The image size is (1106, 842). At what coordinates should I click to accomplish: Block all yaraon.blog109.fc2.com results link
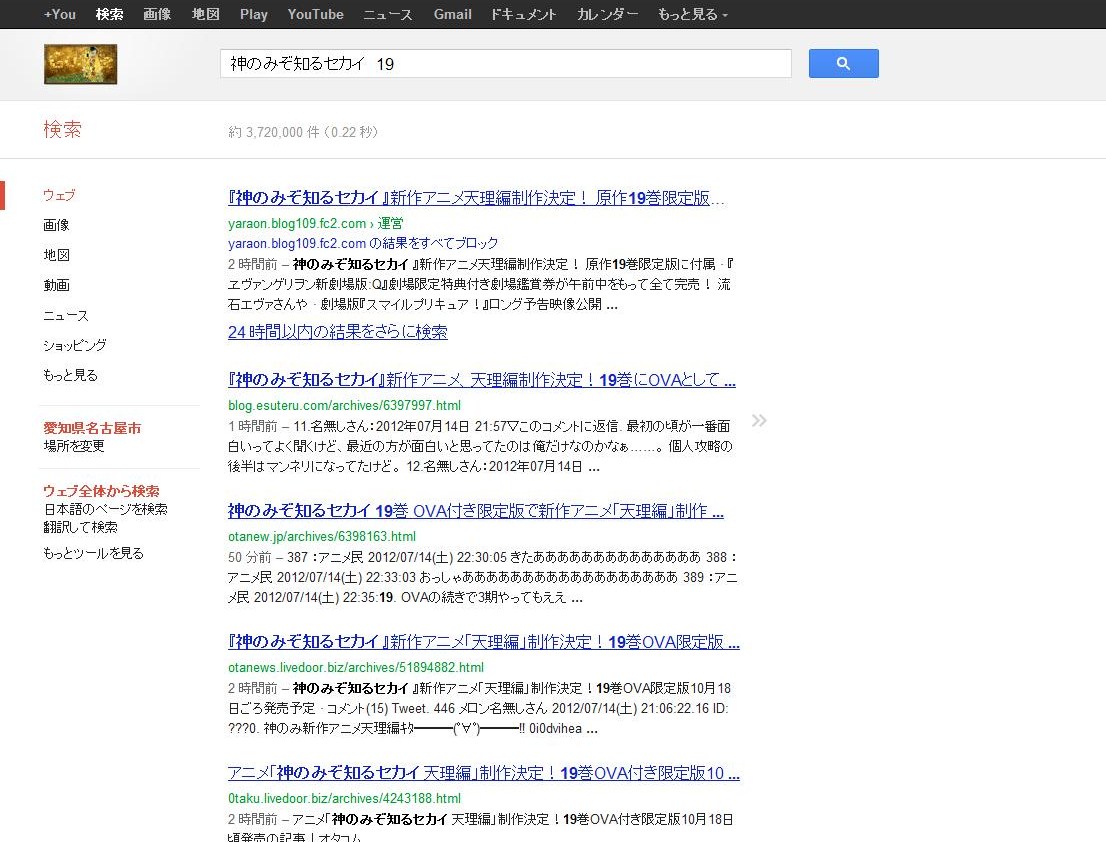(363, 243)
